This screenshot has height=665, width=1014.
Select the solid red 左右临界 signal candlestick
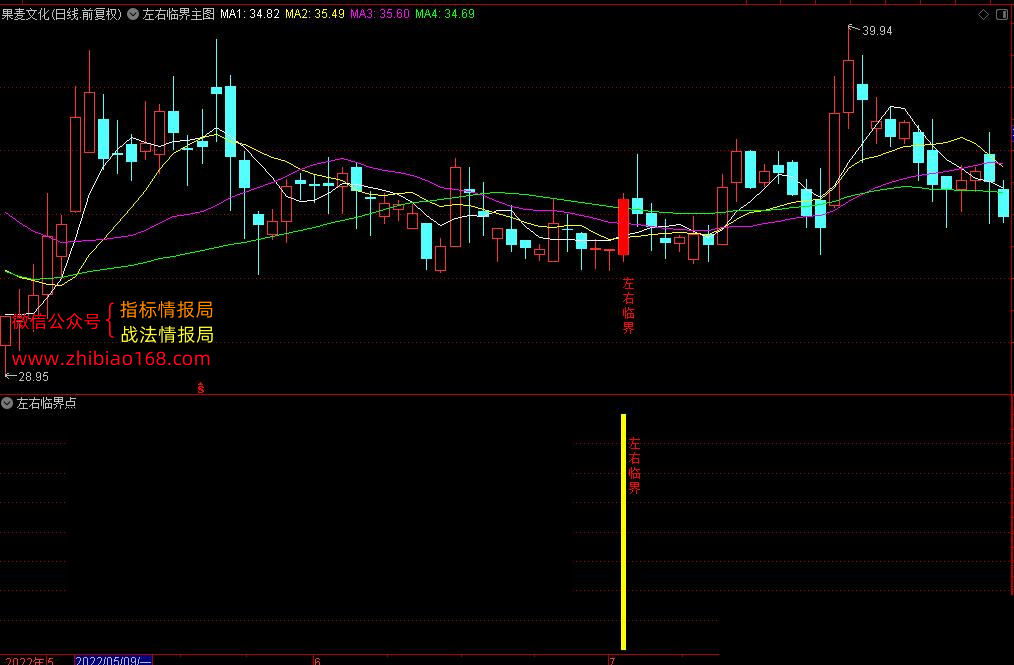click(x=623, y=227)
